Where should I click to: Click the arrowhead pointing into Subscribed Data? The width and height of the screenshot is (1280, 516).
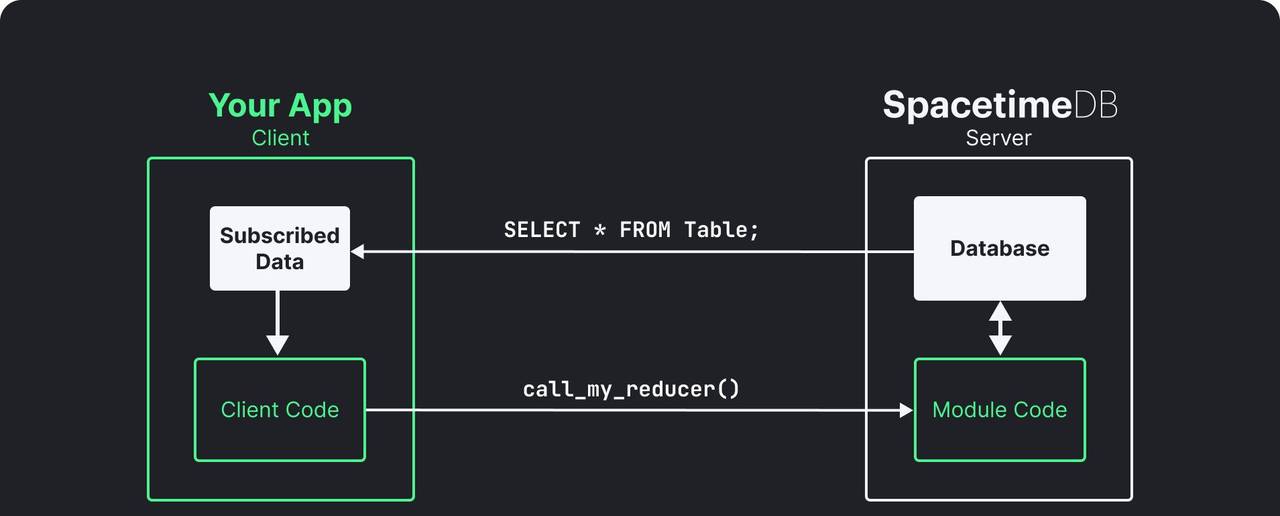[x=358, y=252]
